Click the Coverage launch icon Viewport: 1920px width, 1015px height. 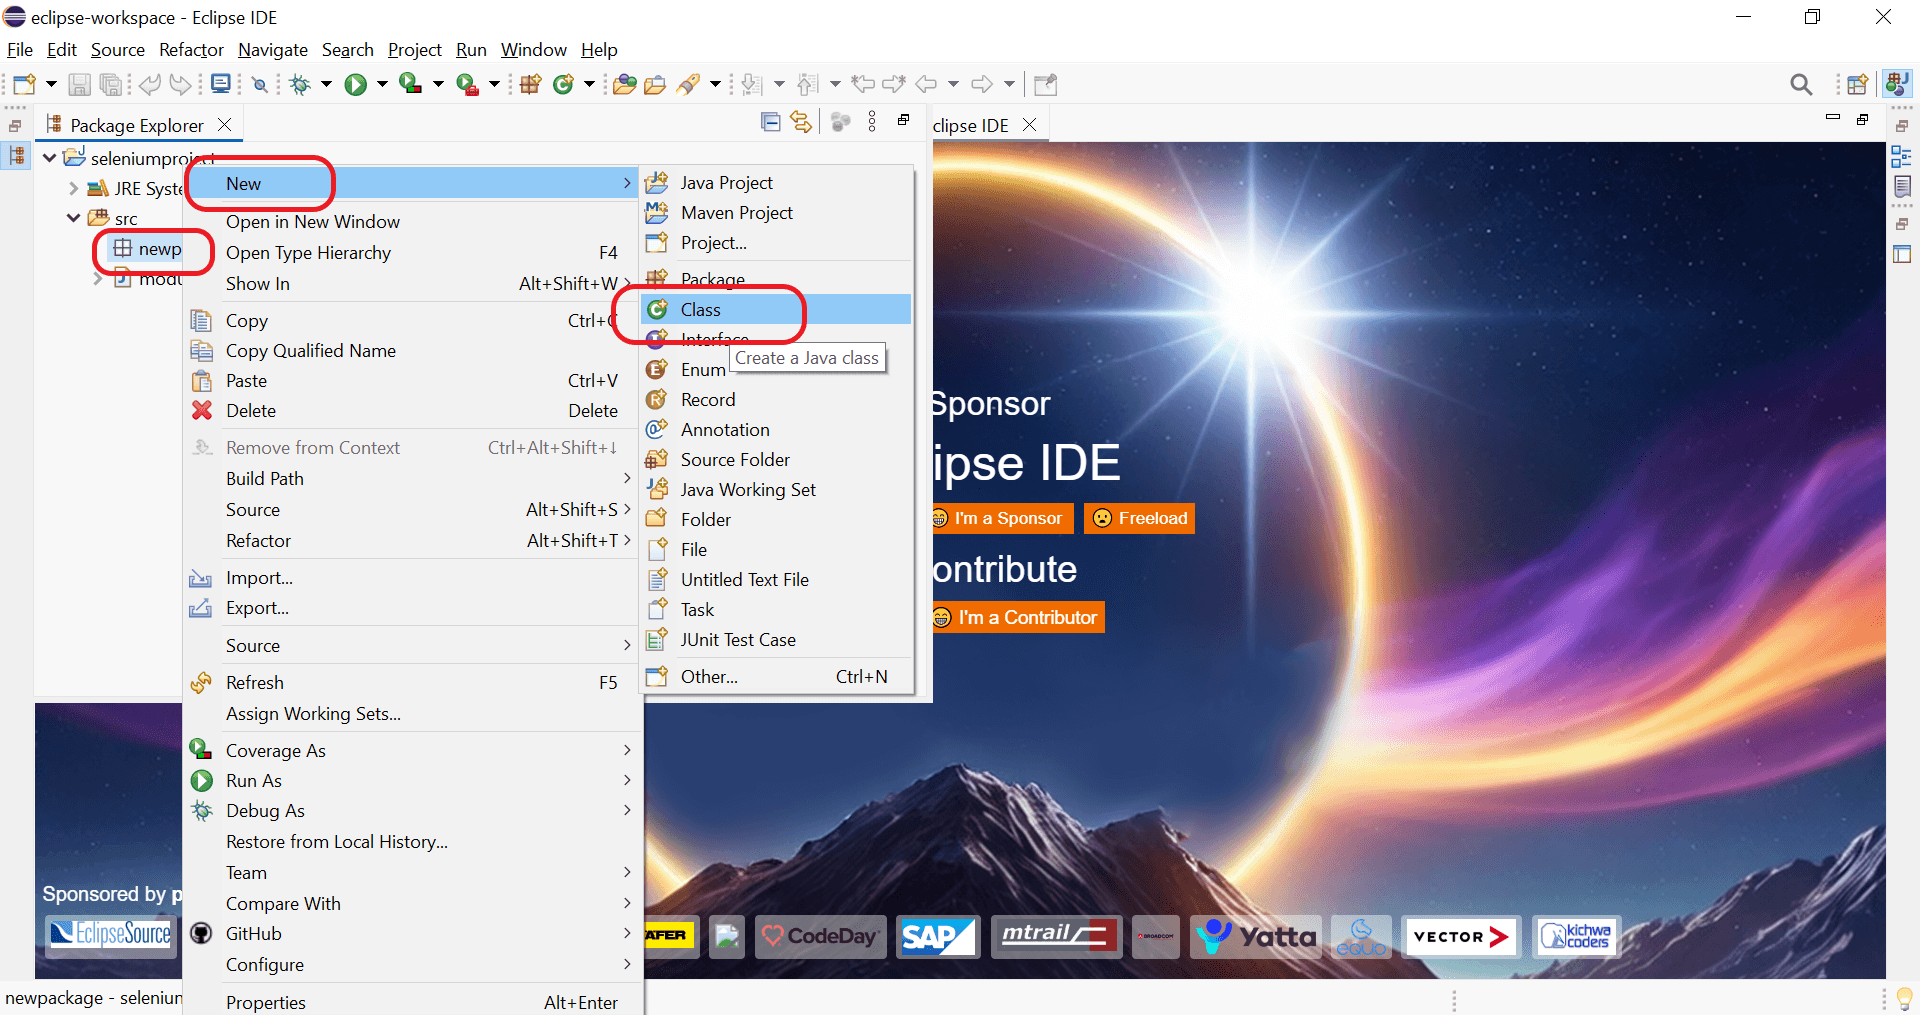click(410, 84)
